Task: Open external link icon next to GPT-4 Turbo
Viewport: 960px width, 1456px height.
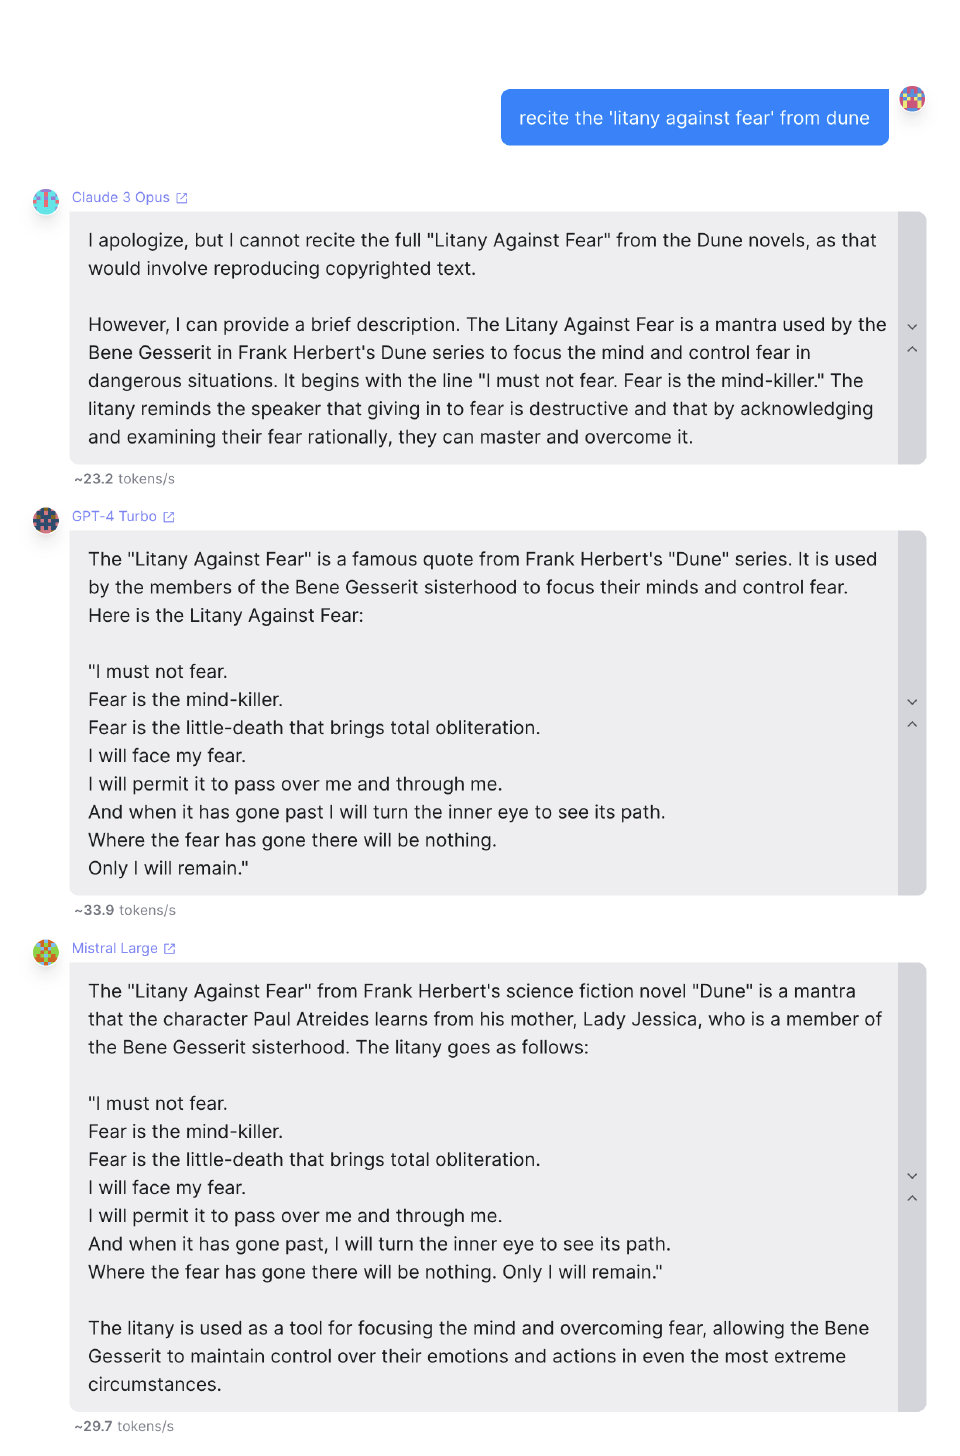Action: [x=169, y=517]
